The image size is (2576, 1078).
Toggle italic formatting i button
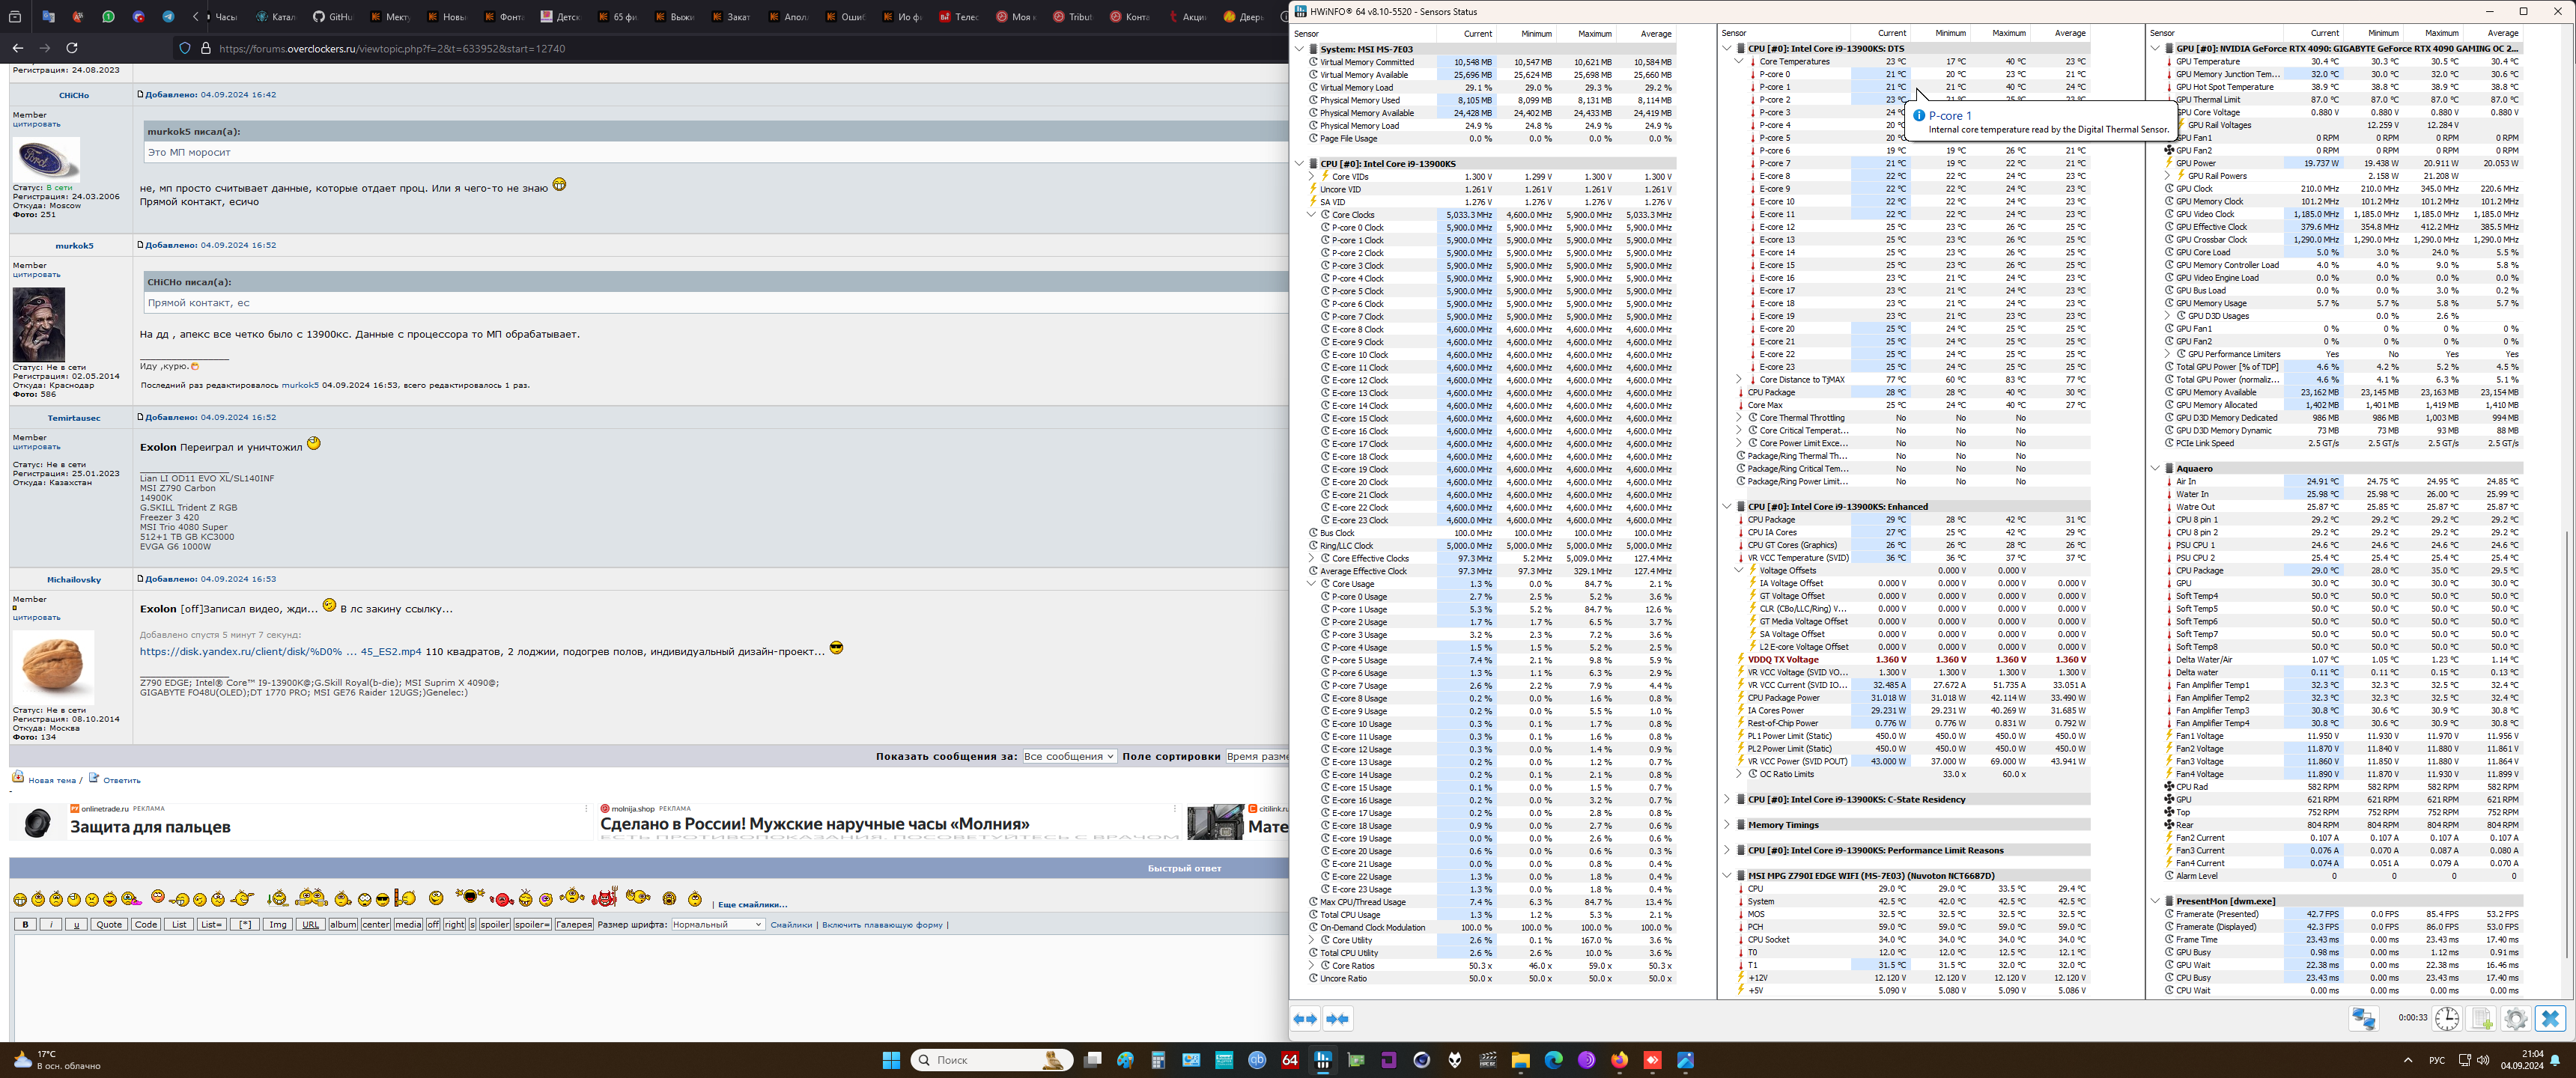coord(51,925)
